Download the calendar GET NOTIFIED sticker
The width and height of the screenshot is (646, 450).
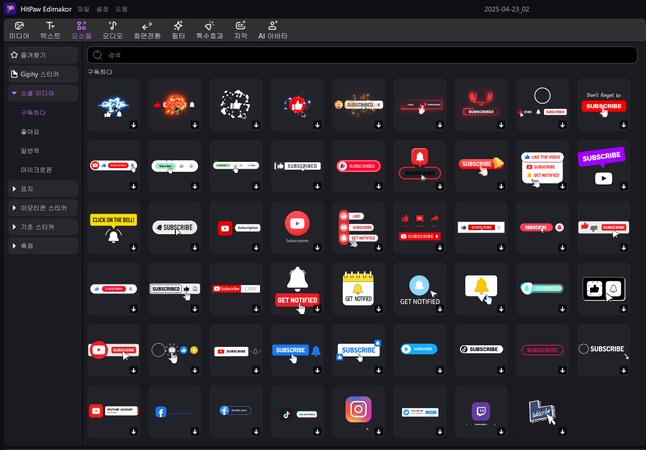[379, 309]
